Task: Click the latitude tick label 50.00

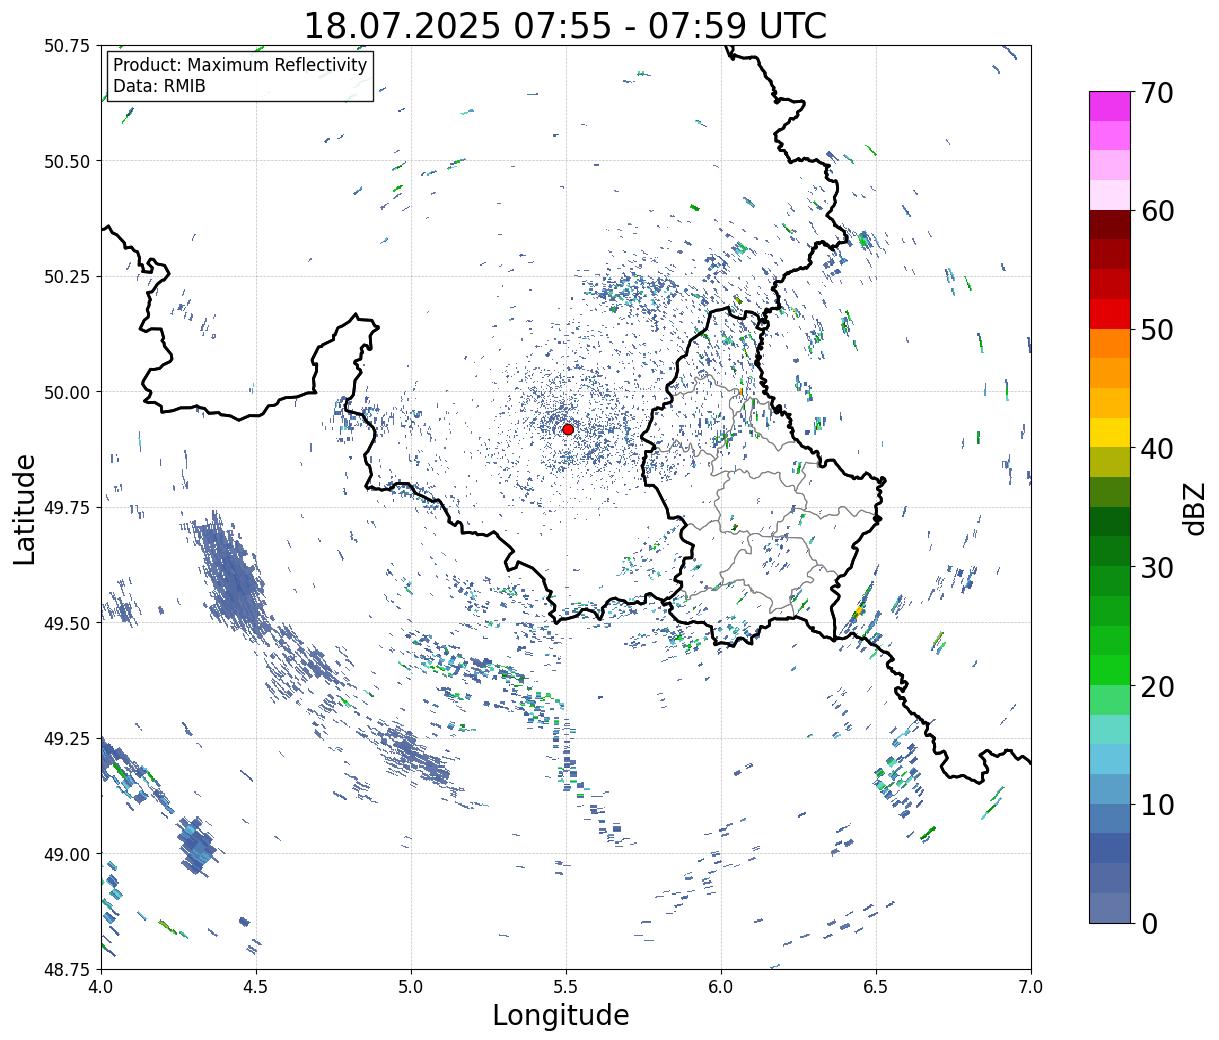Action: pyautogui.click(x=67, y=392)
